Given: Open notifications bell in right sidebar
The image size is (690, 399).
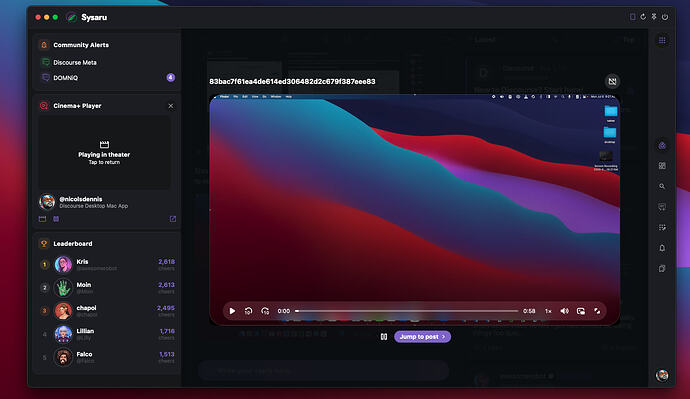Looking at the screenshot, I should coord(662,248).
